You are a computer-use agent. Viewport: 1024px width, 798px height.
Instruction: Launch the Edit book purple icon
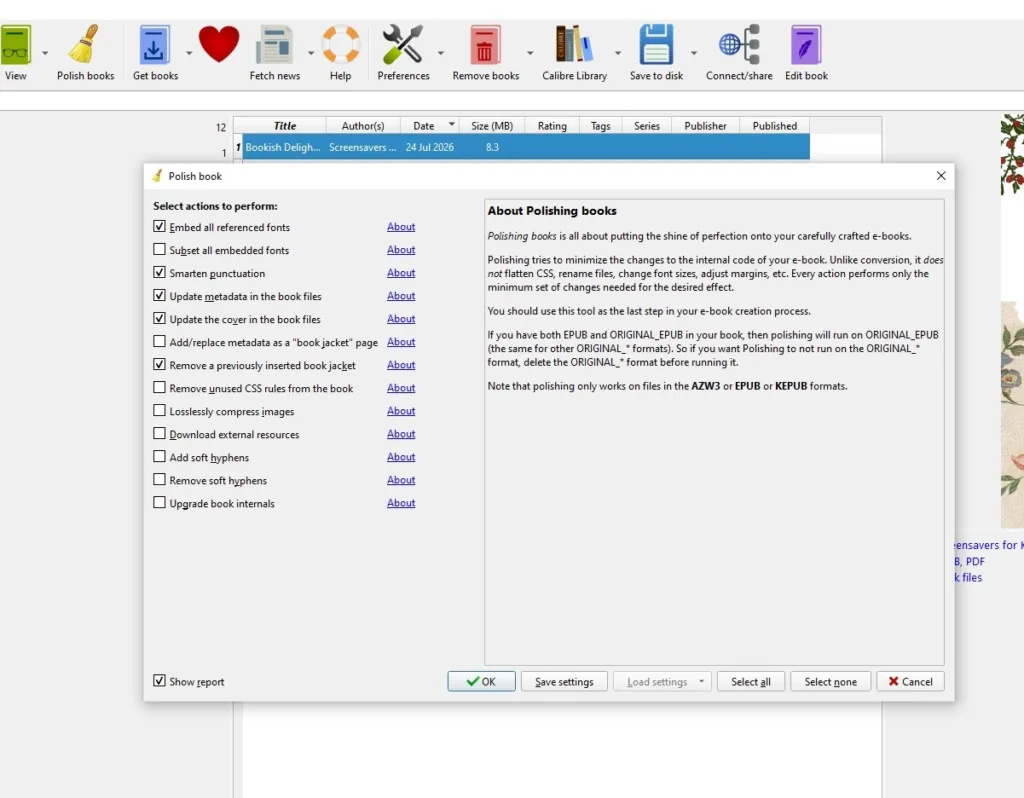point(806,44)
